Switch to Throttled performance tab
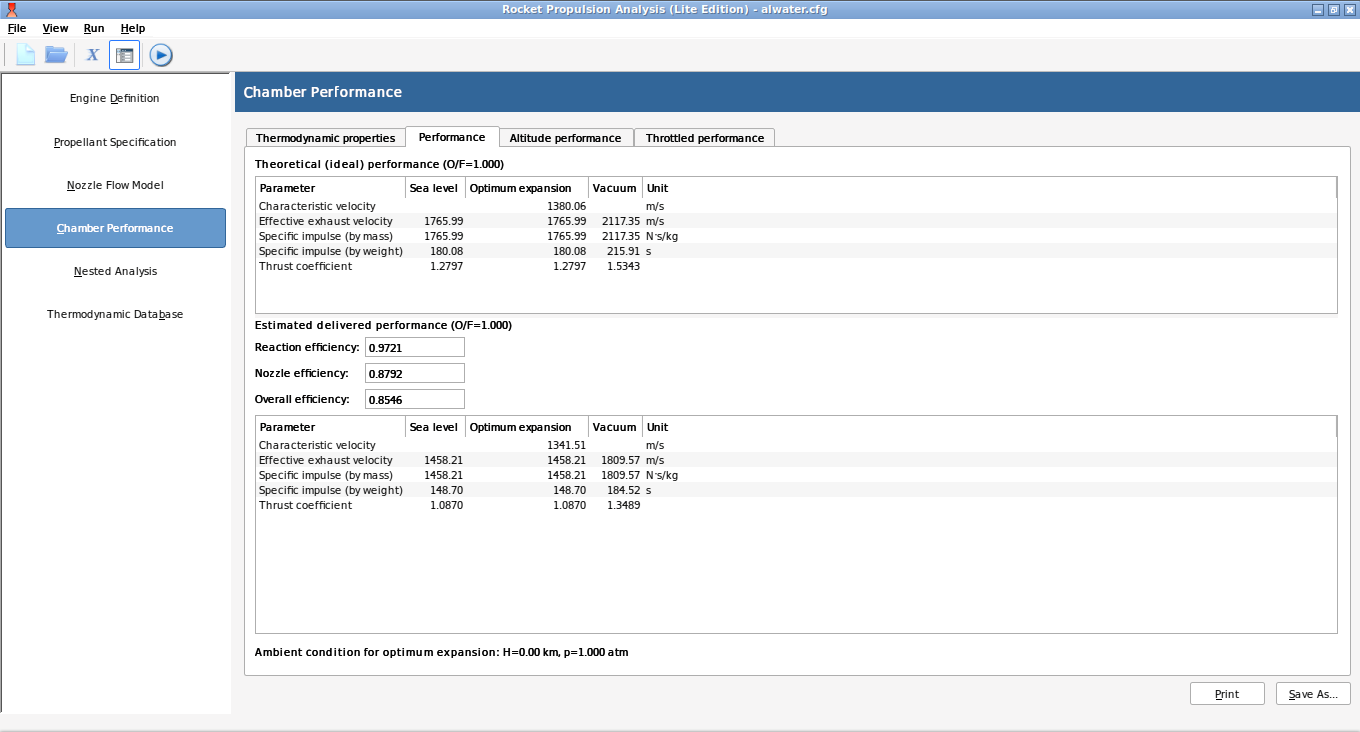The width and height of the screenshot is (1360, 732). [x=704, y=138]
